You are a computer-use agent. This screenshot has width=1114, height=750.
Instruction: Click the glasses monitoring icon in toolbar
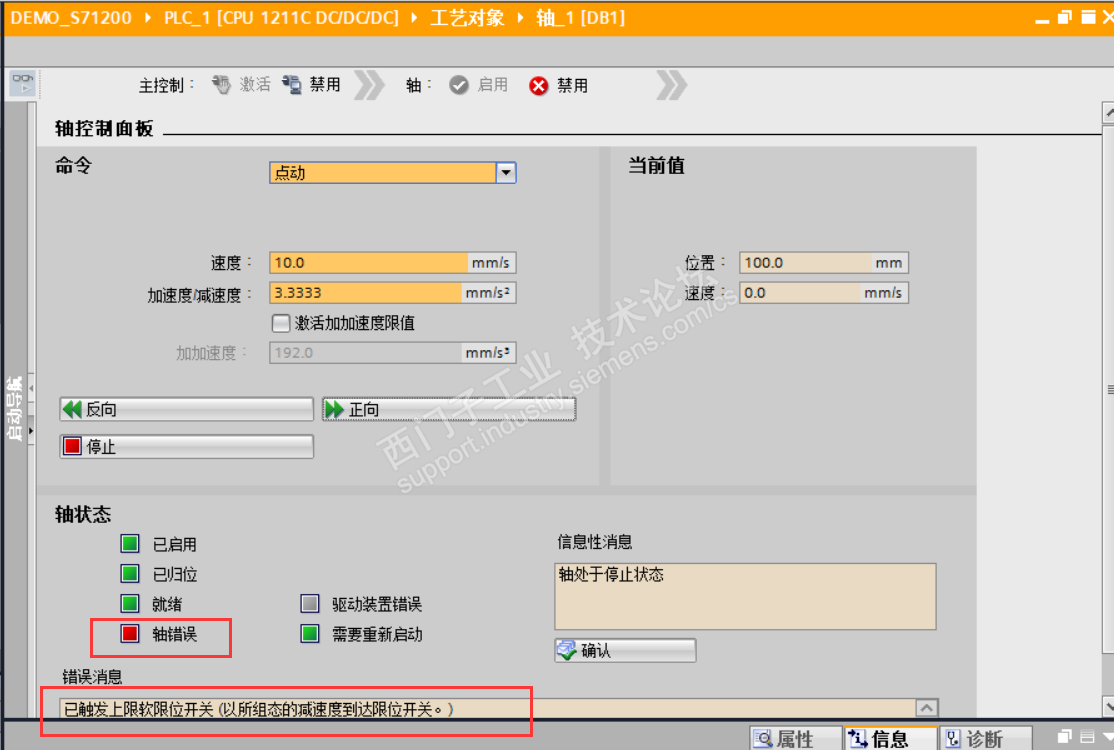tap(23, 83)
